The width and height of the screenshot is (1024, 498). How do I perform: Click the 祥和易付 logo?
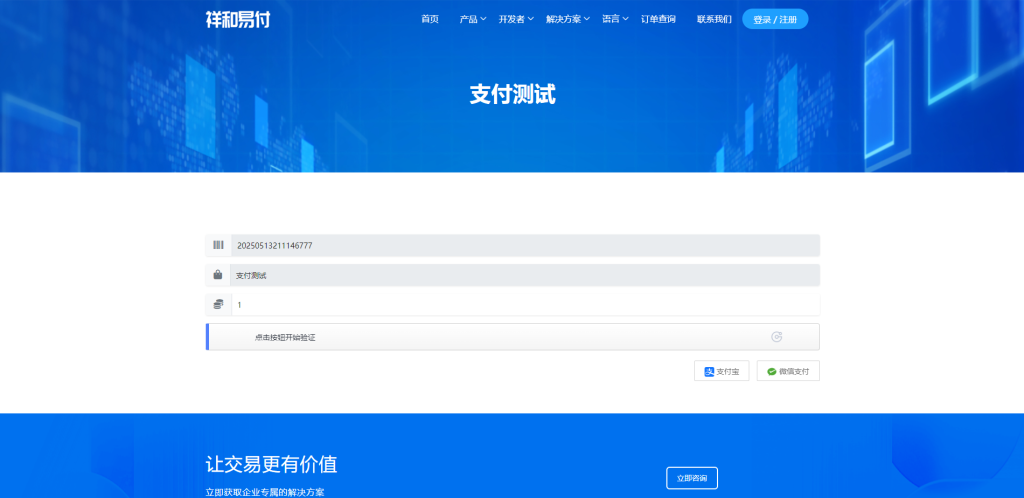tap(238, 19)
